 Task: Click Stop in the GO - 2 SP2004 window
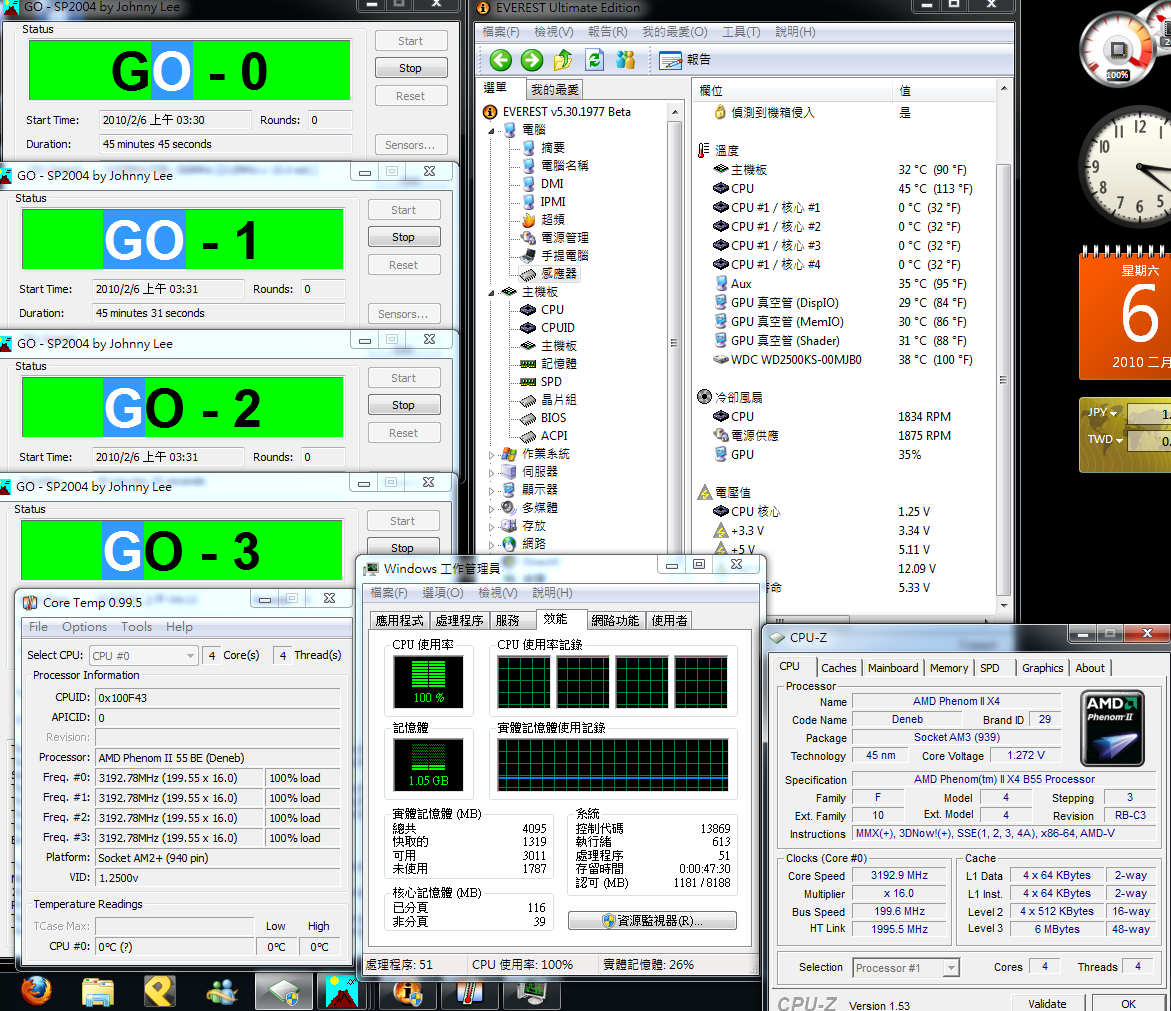[x=404, y=405]
